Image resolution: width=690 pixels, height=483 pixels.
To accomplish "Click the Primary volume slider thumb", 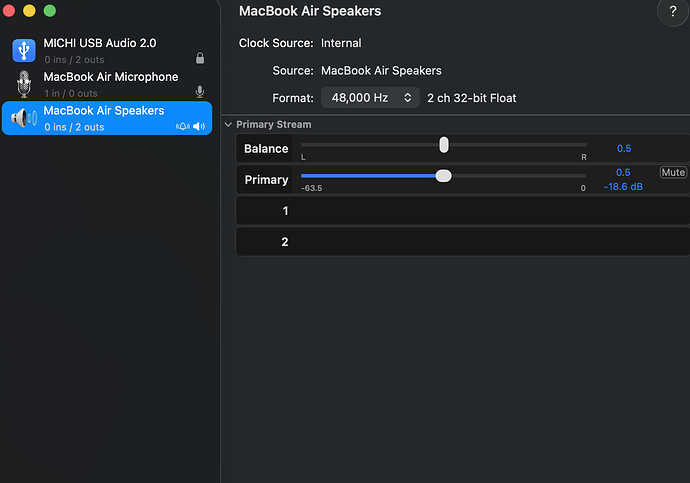I will click(x=444, y=176).
